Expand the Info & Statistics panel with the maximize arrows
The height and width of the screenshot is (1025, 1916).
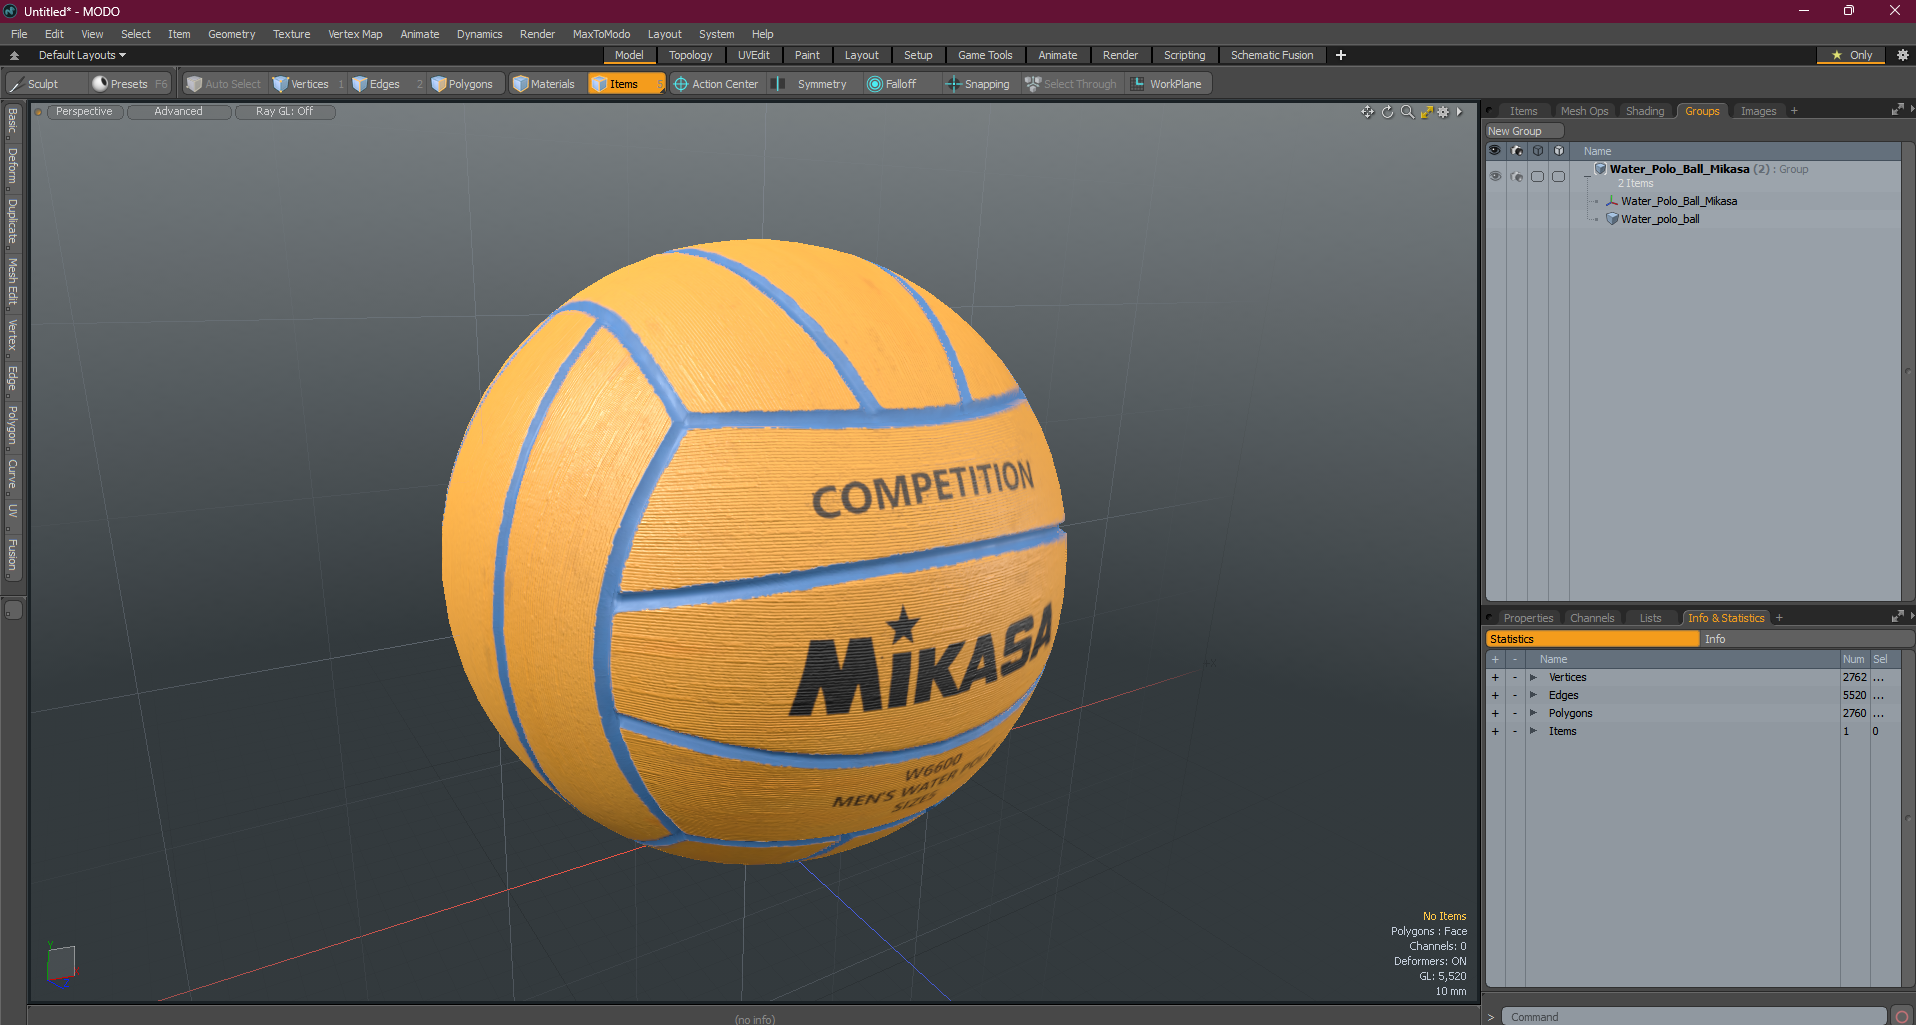(1897, 617)
